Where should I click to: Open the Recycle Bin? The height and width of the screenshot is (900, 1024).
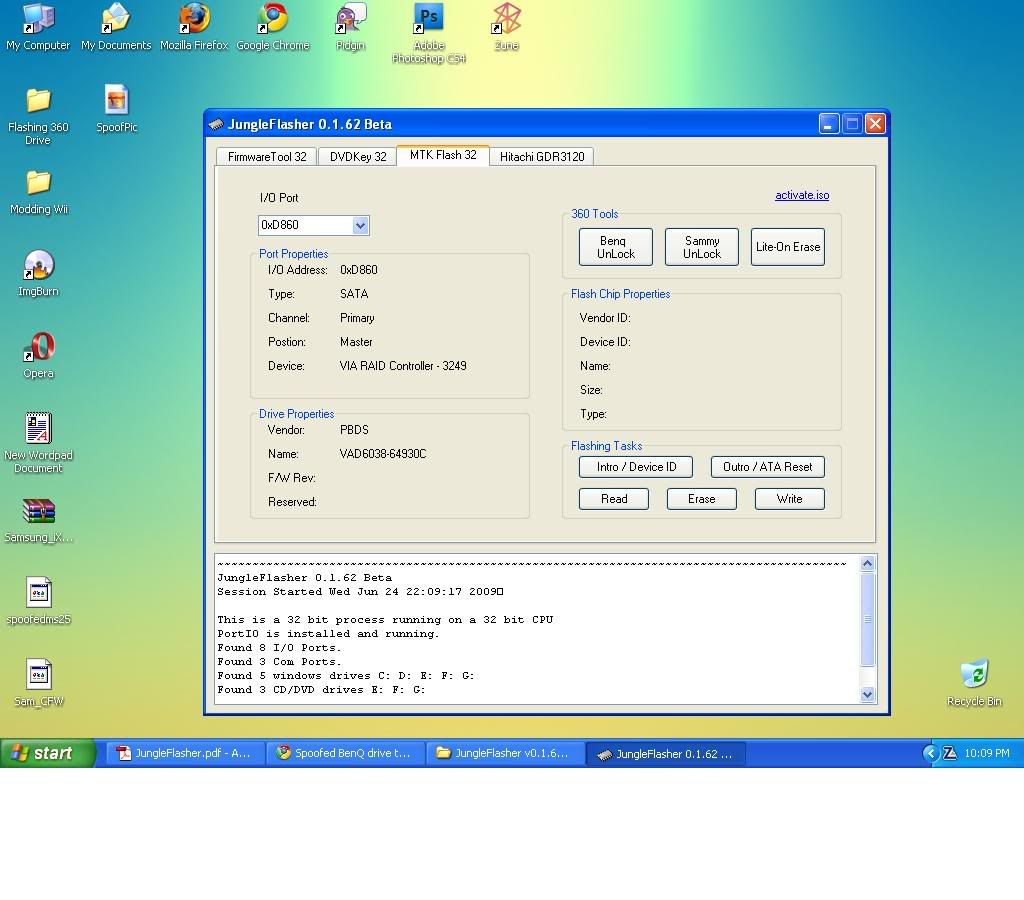(973, 676)
